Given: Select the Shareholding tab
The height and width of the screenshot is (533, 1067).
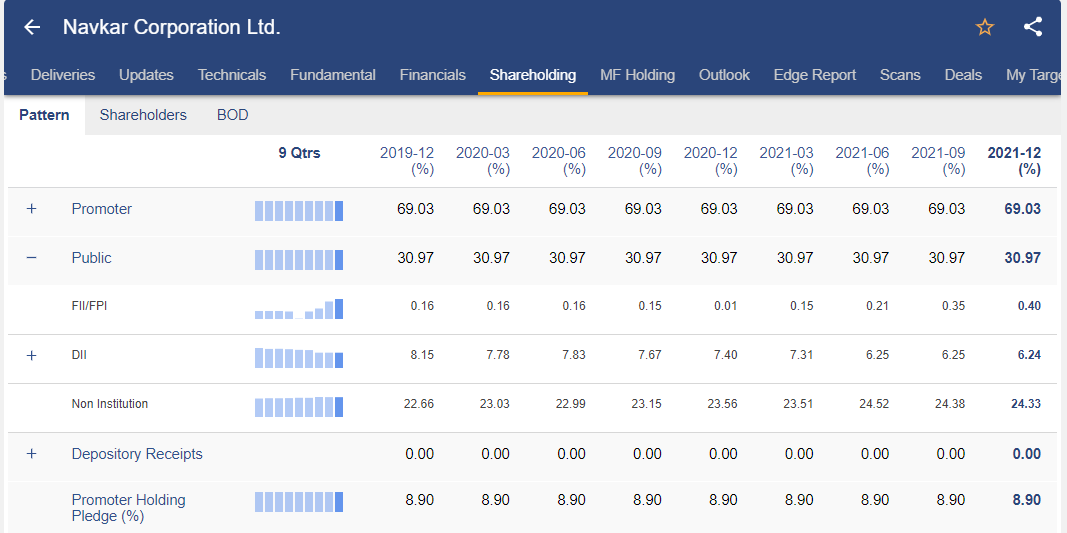Looking at the screenshot, I should coord(533,75).
